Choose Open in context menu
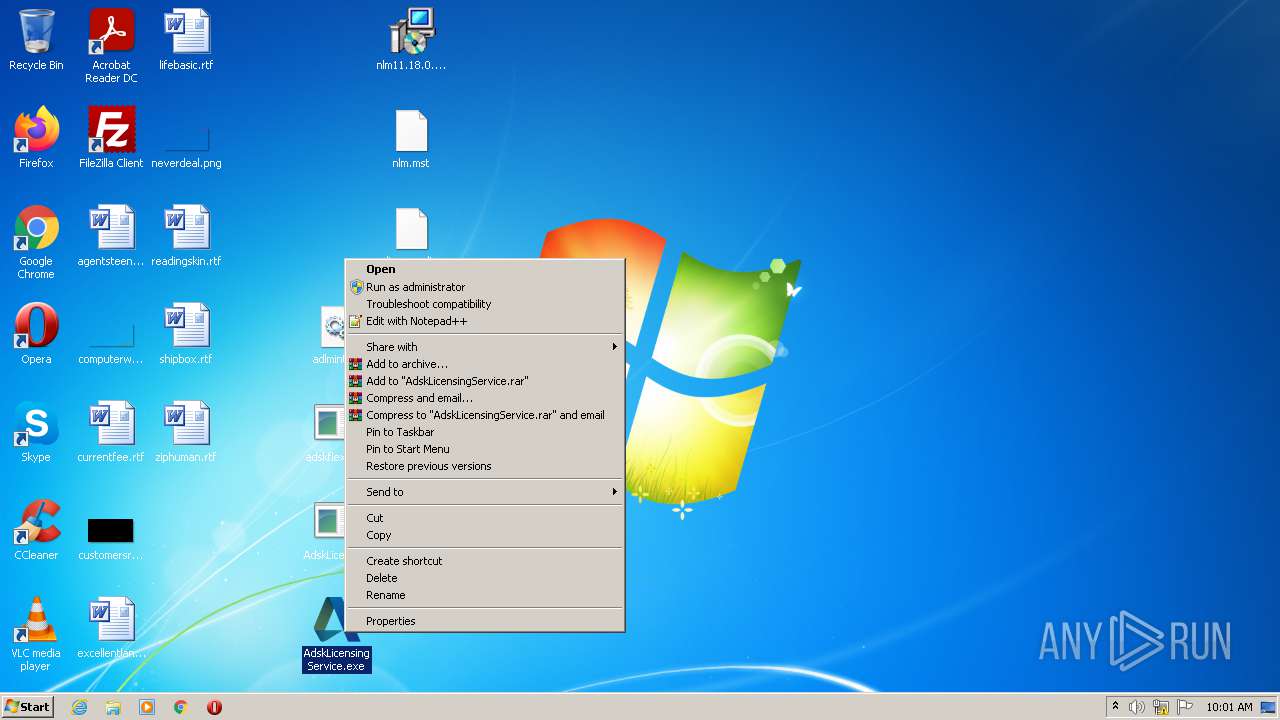 point(485,269)
